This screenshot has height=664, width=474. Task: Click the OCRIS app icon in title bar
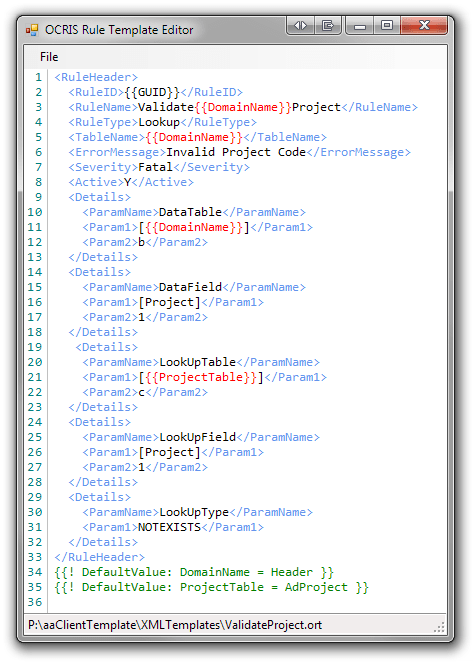pyautogui.click(x=32, y=30)
